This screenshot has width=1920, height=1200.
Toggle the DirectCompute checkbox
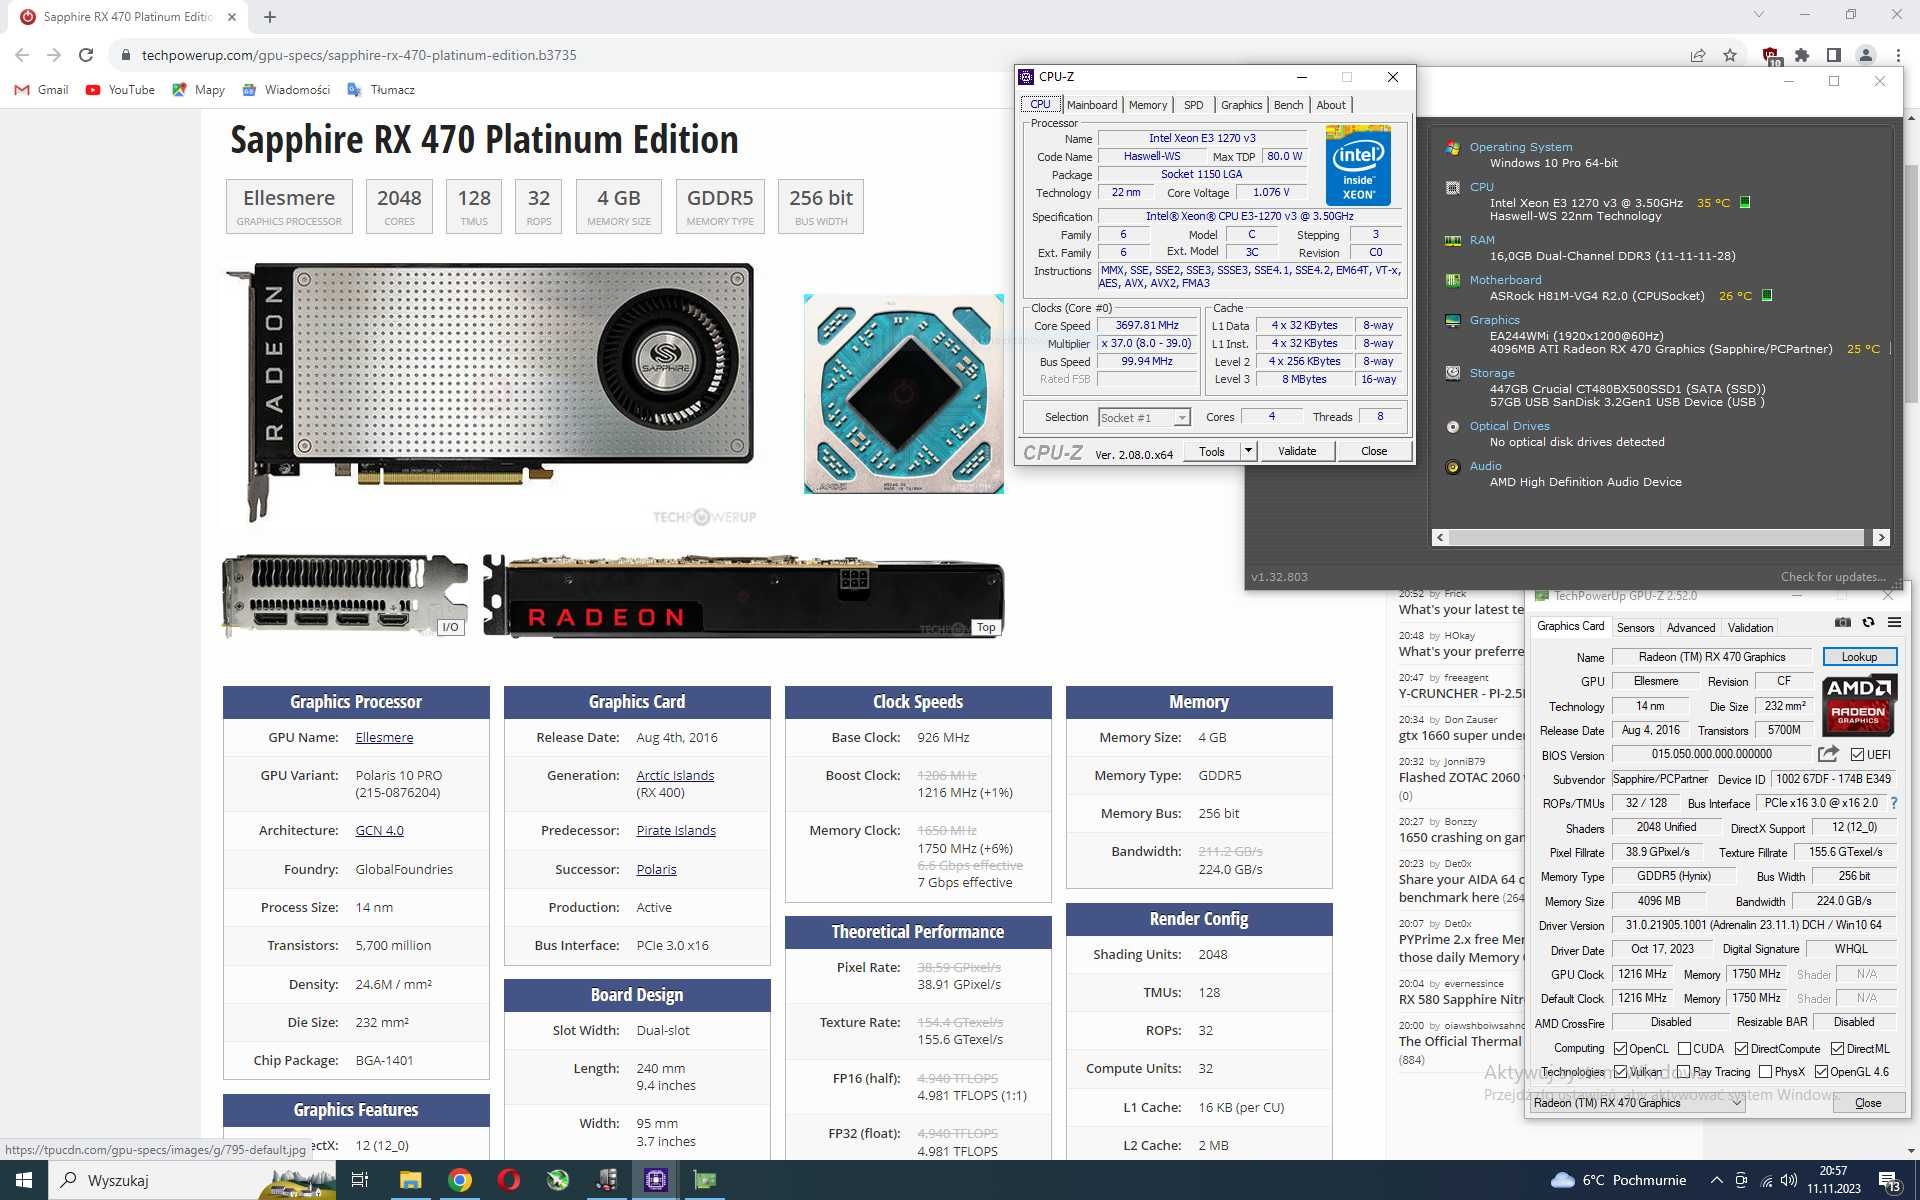click(1741, 1049)
